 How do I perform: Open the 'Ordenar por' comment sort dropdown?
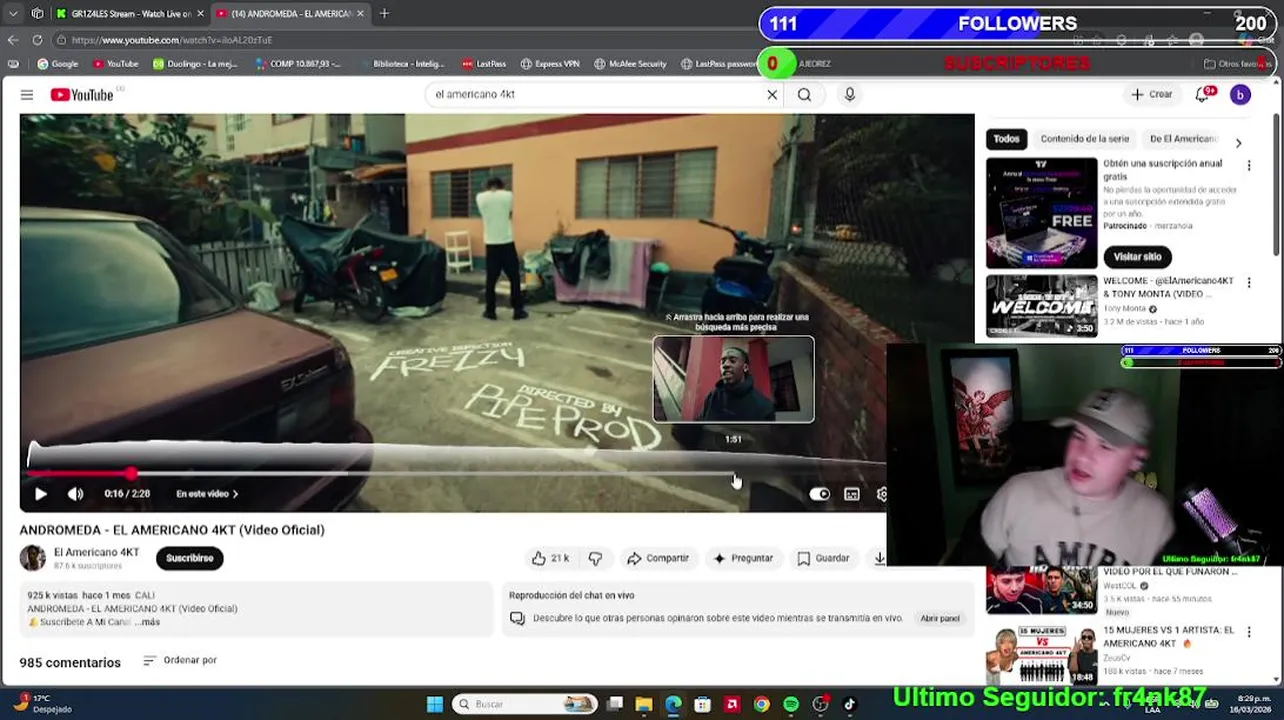coord(180,660)
